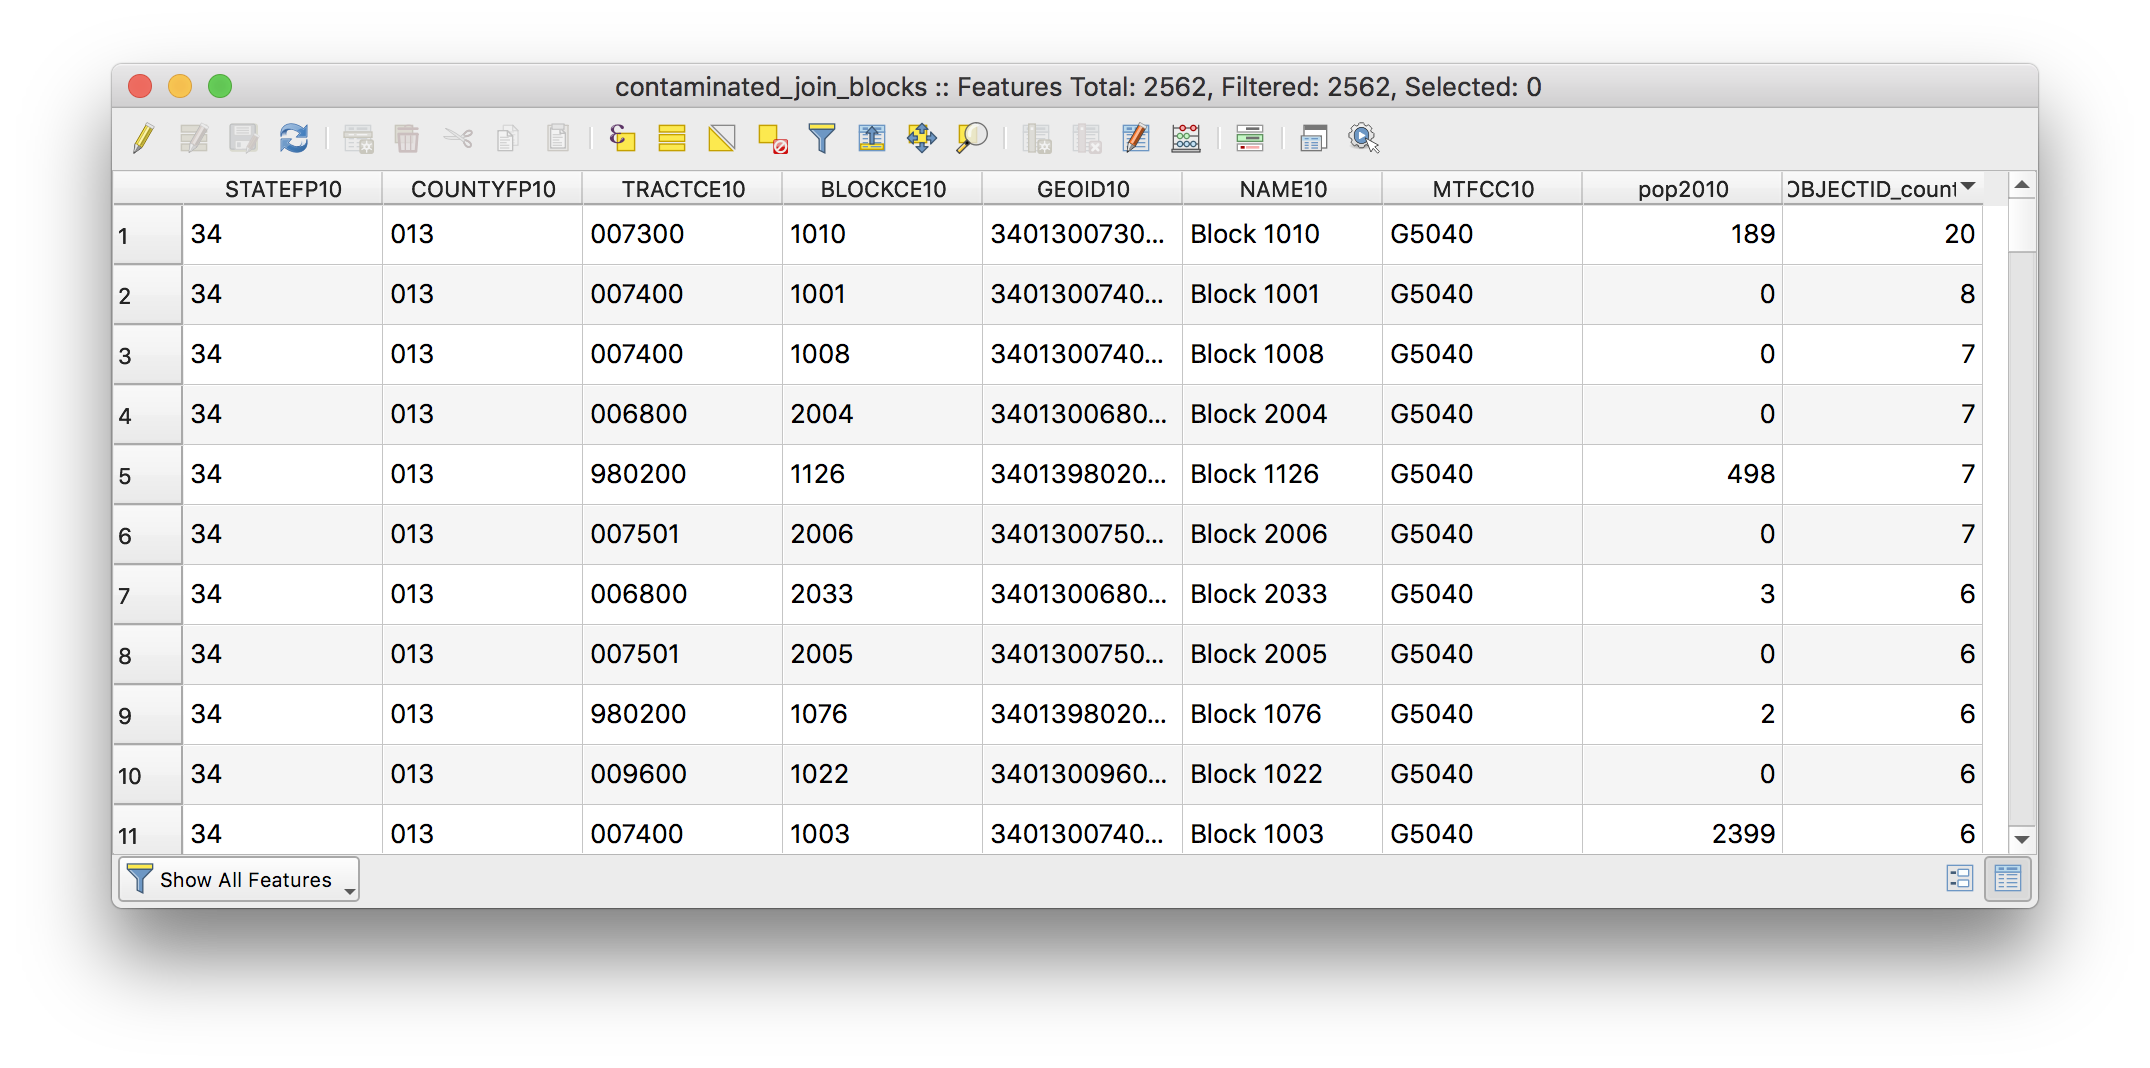Select all features in table
The image size is (2150, 1068).
[672, 138]
